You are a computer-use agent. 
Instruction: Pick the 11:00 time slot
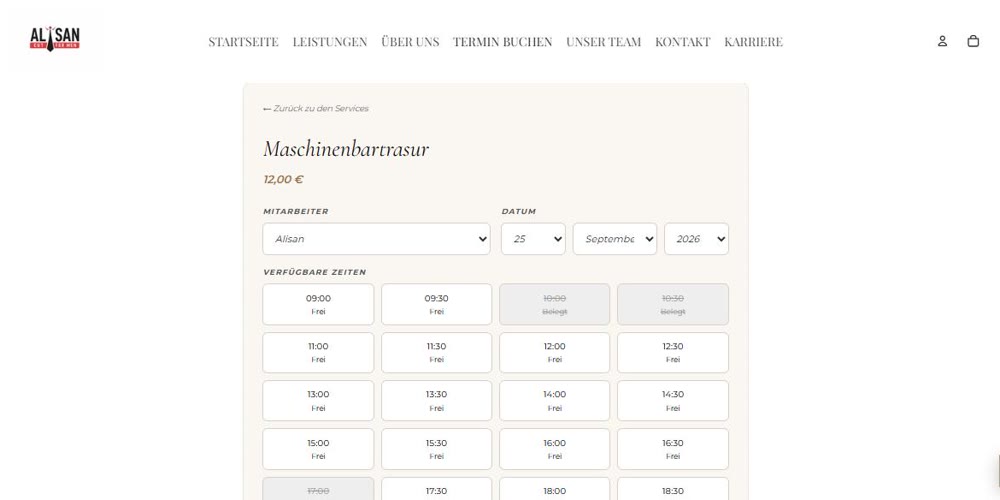click(318, 353)
